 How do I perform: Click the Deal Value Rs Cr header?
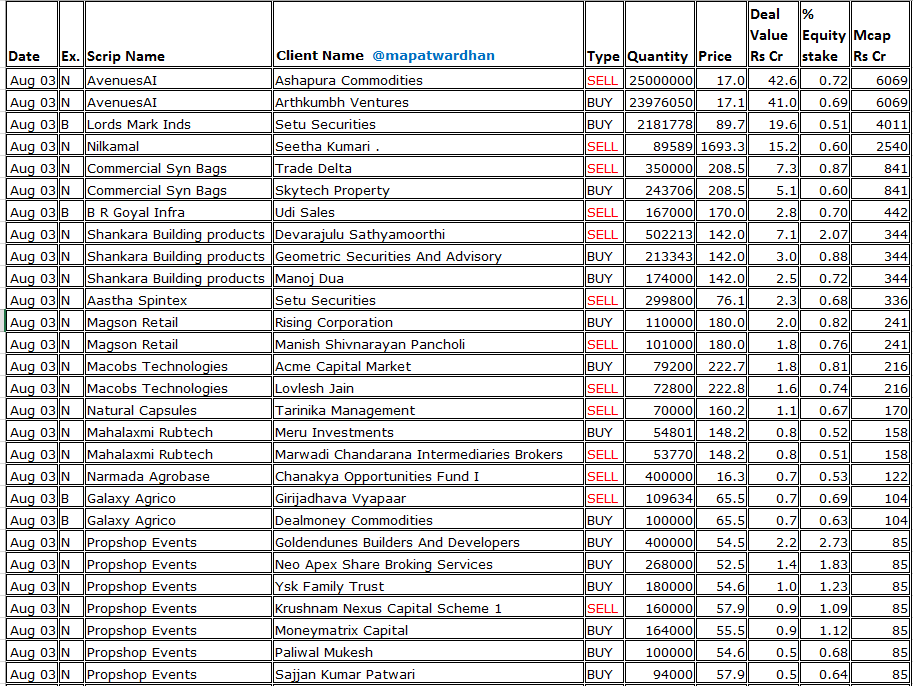tap(769, 35)
